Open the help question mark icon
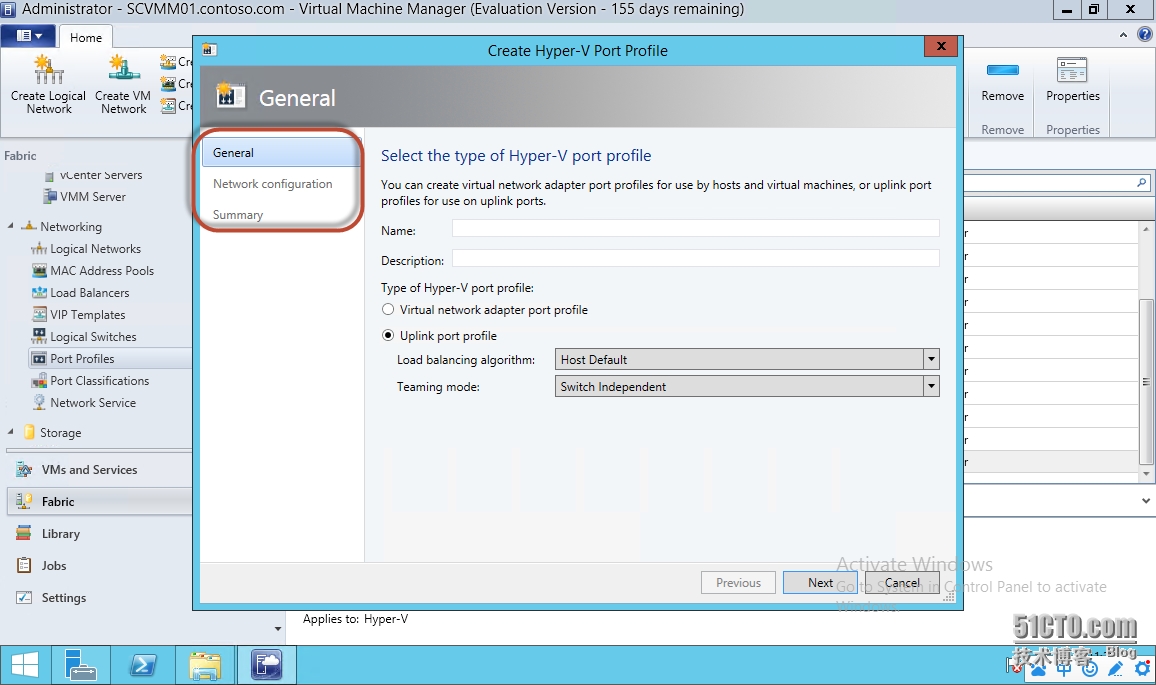Viewport: 1156px width, 685px height. click(1144, 34)
